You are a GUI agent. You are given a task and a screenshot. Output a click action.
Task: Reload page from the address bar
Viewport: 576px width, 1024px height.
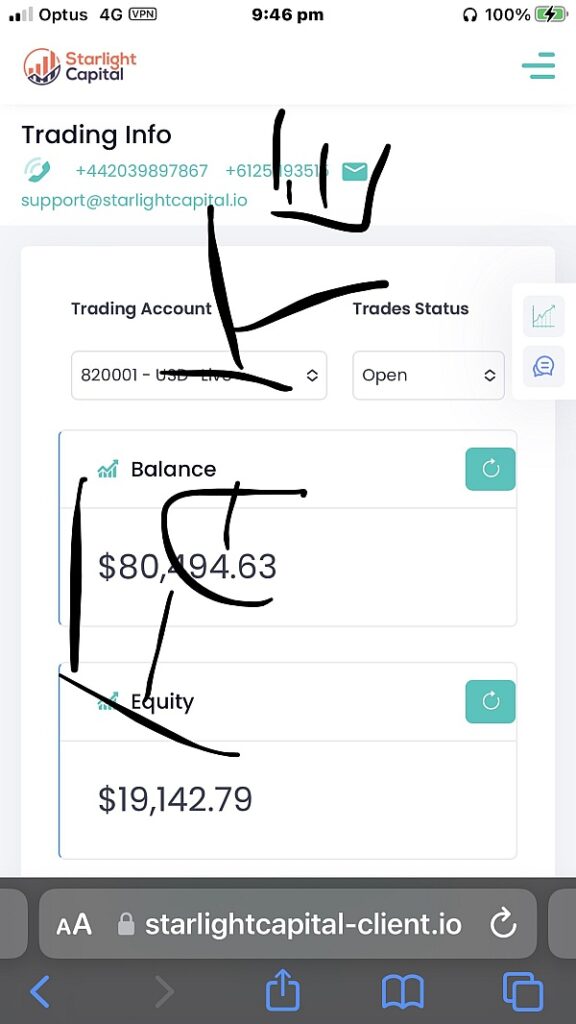tap(503, 924)
